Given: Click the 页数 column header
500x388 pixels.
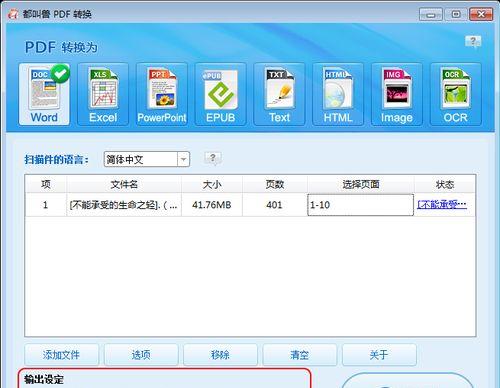Looking at the screenshot, I should point(275,184).
